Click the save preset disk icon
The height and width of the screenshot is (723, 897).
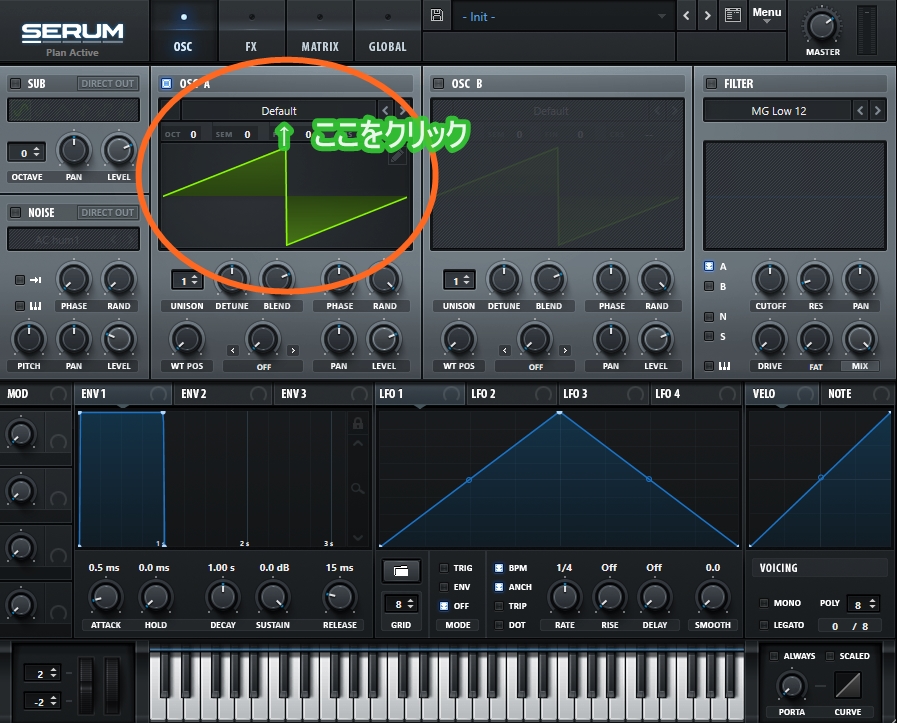[x=437, y=15]
